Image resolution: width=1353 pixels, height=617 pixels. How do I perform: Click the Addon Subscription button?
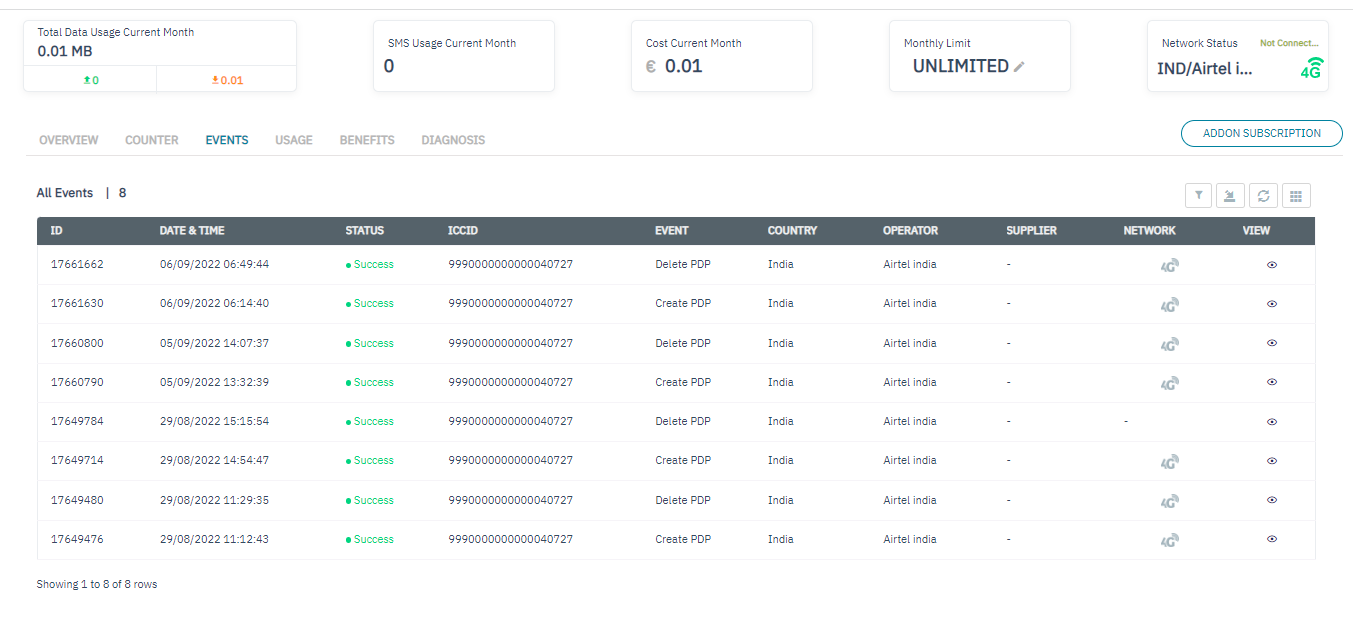tap(1261, 133)
